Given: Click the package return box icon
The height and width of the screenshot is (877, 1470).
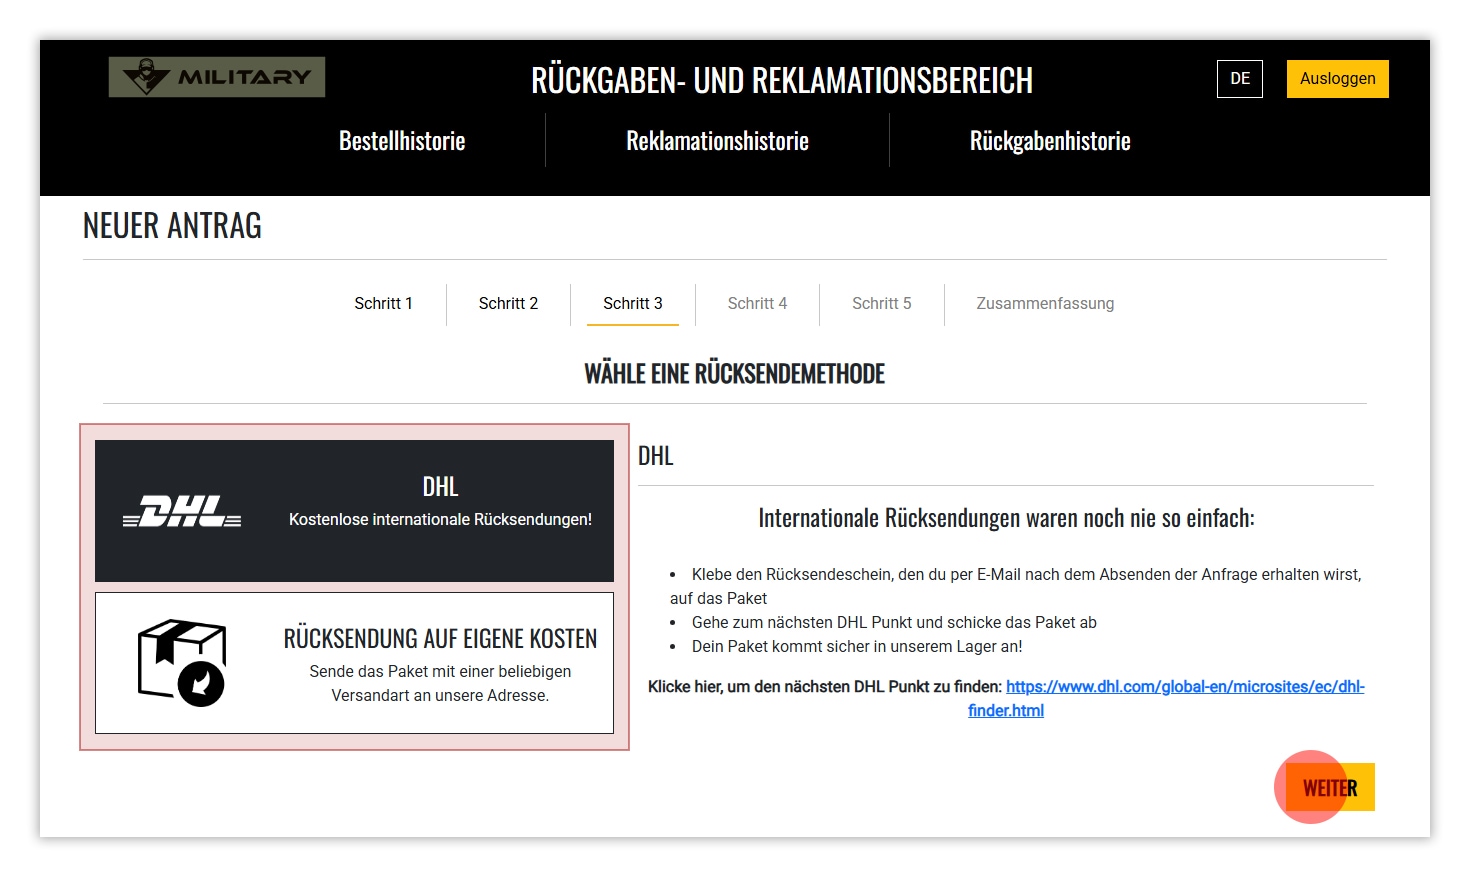Looking at the screenshot, I should 182,662.
